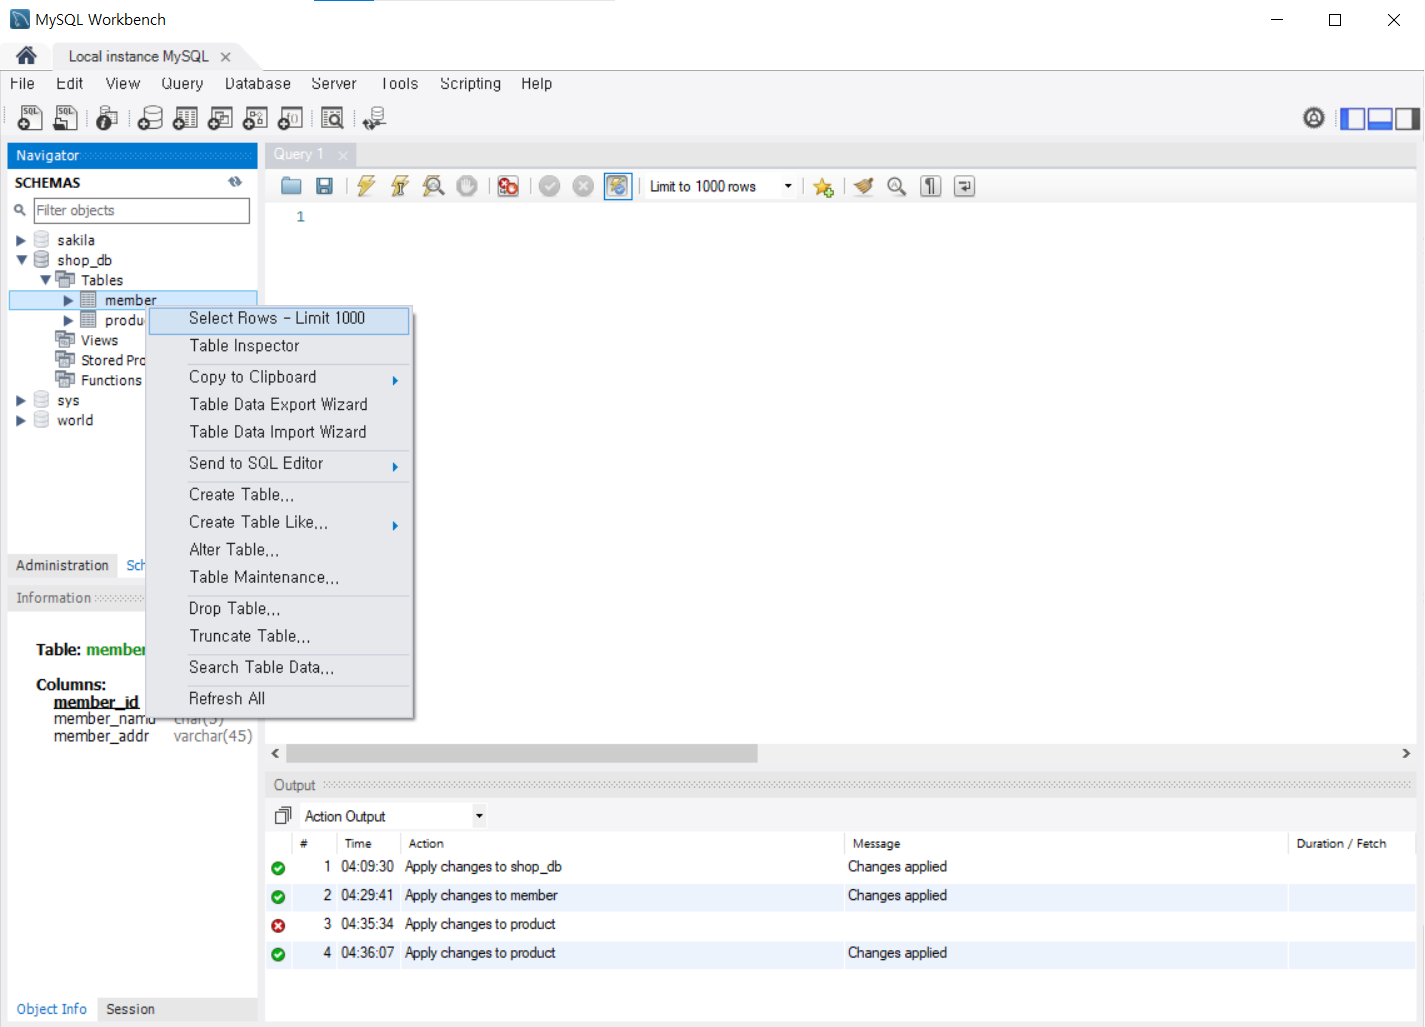Image resolution: width=1425 pixels, height=1027 pixels.
Task: Expand the sakila schema
Action: [x=20, y=240]
